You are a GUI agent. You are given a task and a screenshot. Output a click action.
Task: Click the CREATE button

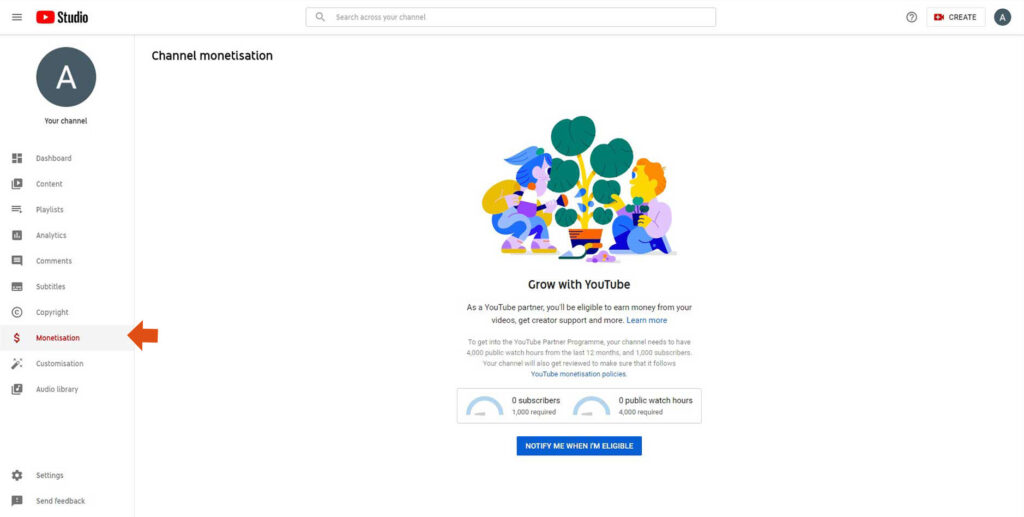coord(955,18)
